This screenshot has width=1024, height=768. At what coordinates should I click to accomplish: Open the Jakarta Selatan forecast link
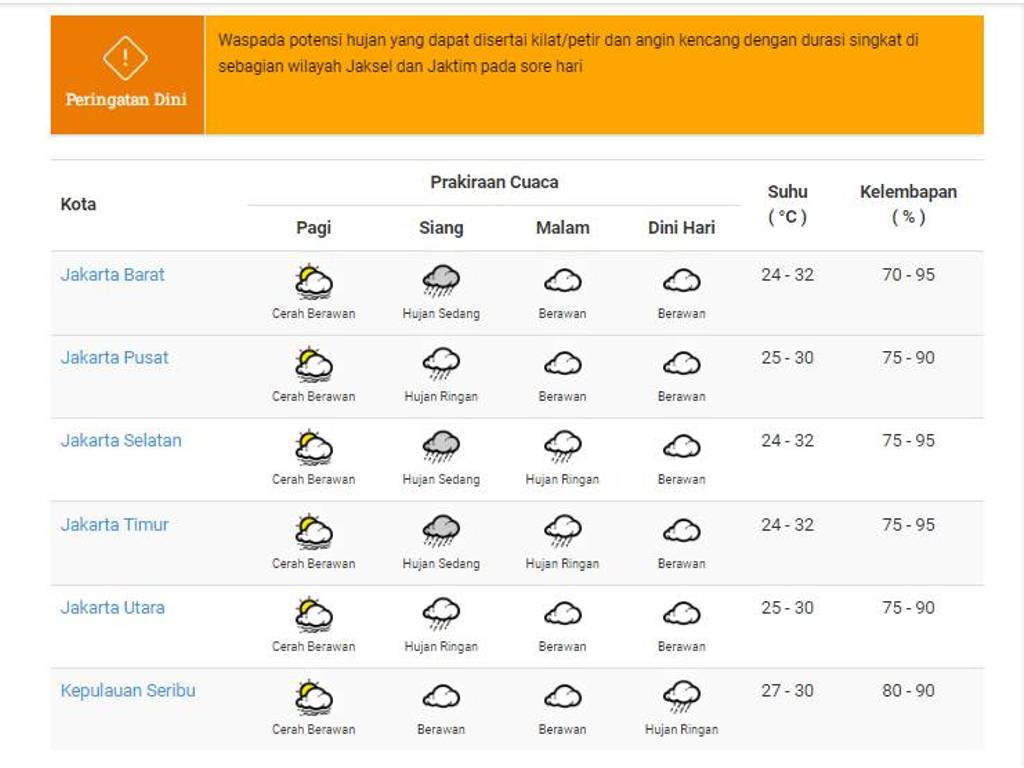[121, 441]
